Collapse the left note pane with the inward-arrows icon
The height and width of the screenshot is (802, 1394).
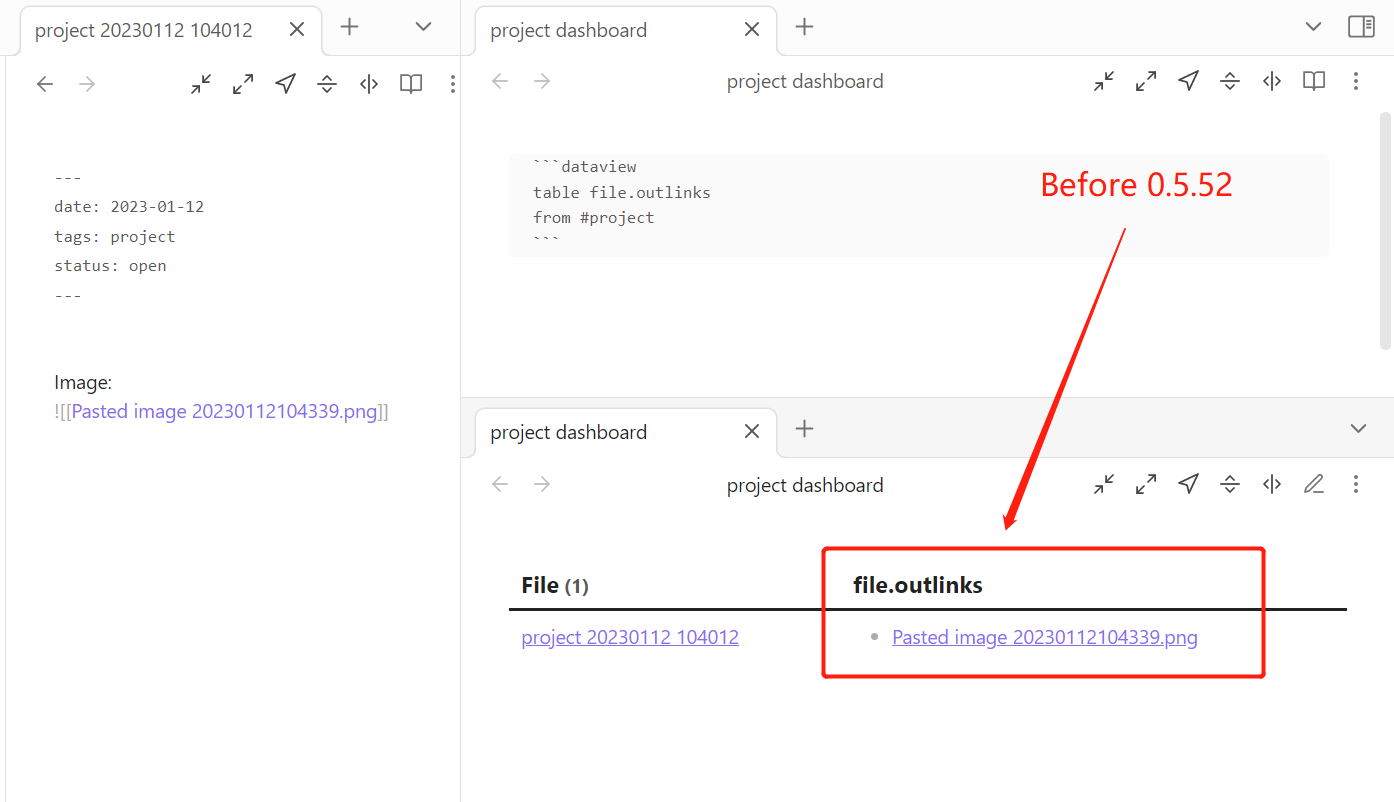pos(200,83)
